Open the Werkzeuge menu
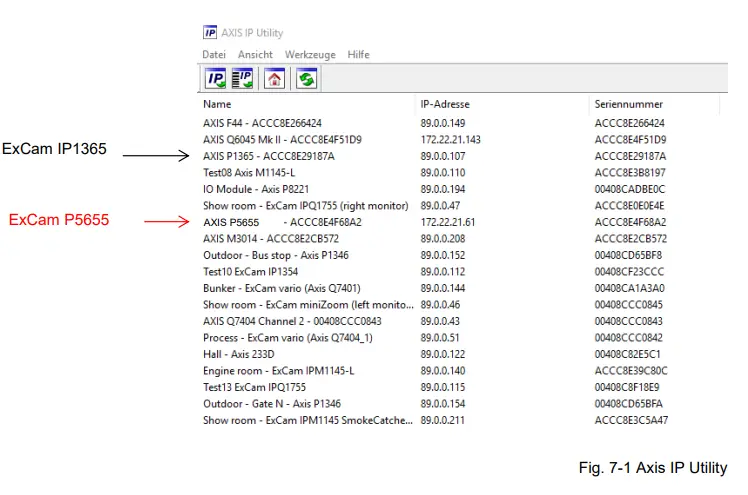 click(x=310, y=55)
